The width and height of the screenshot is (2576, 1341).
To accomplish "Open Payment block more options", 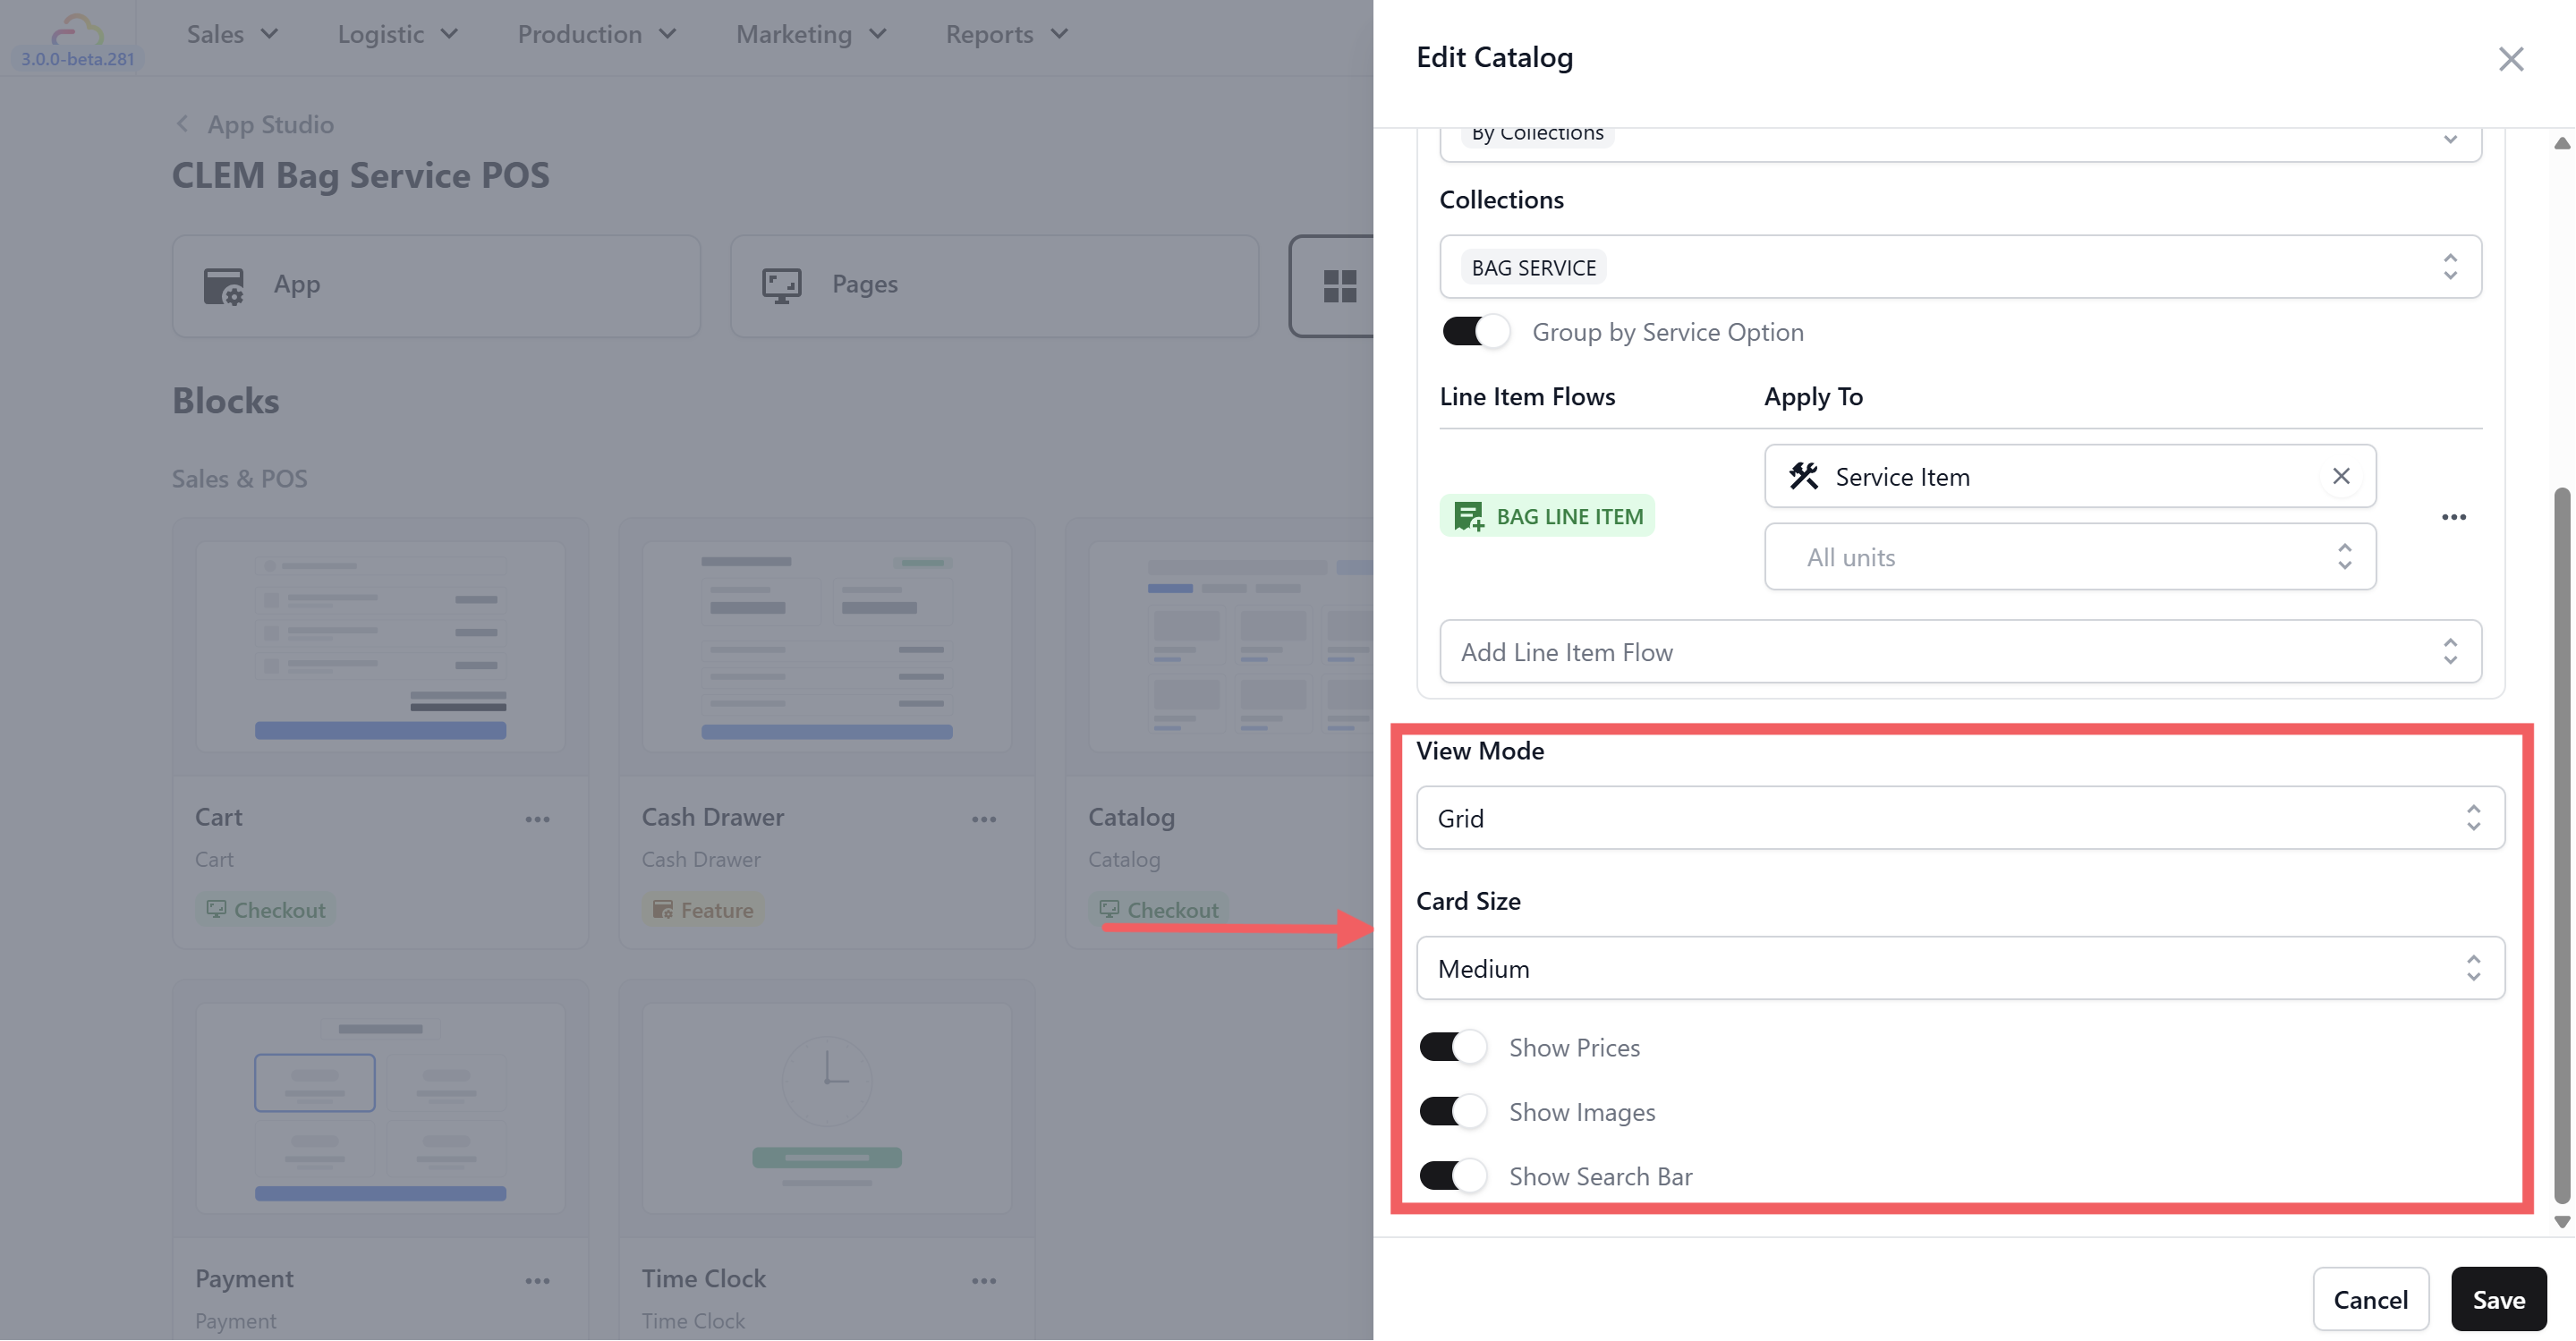I will [537, 1281].
